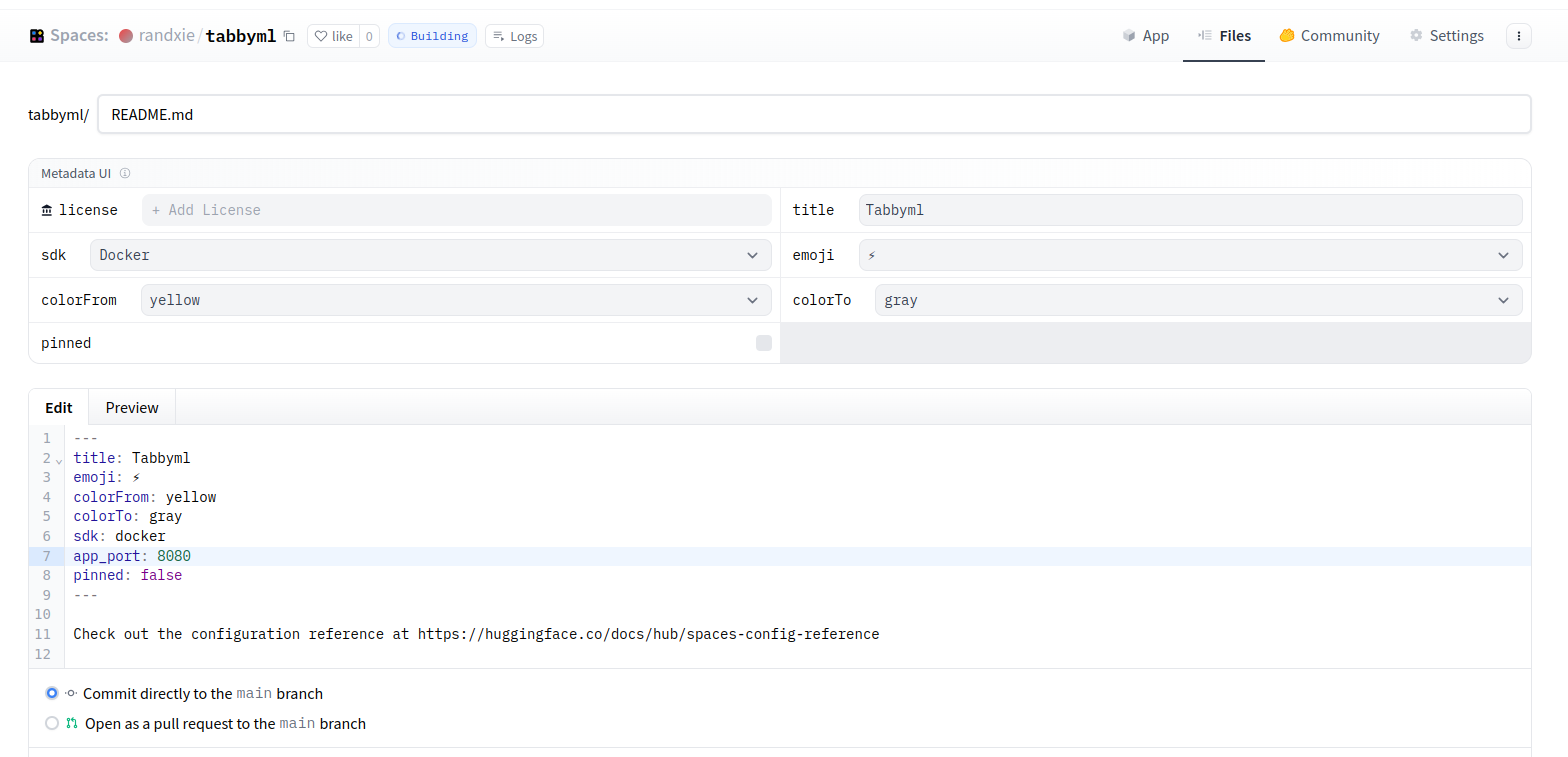
Task: Click the Hugging Face Spaces logo icon
Action: [37, 36]
